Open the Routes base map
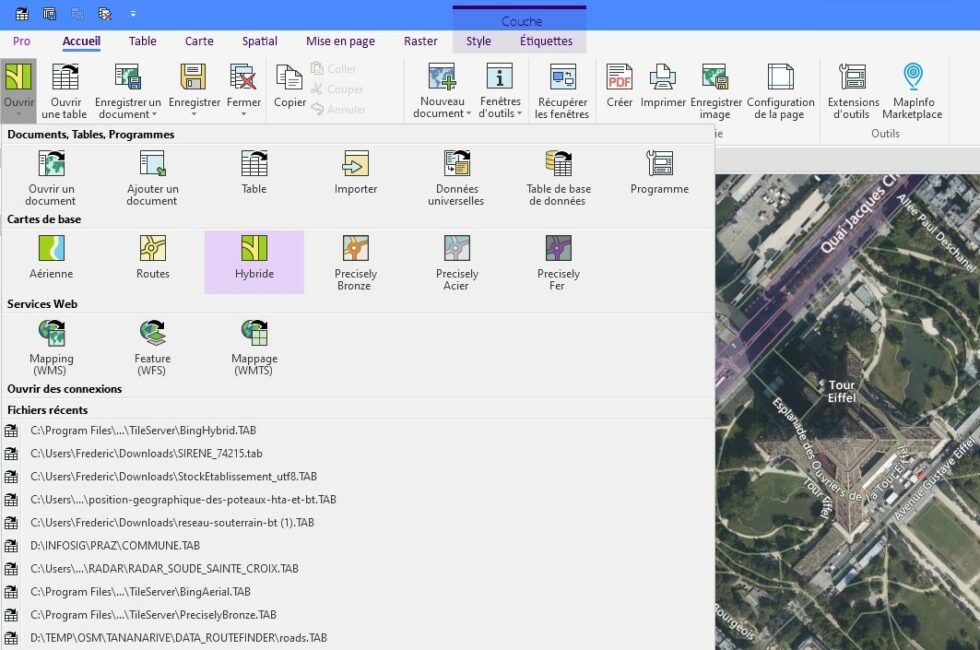This screenshot has height=650, width=980. [x=152, y=260]
